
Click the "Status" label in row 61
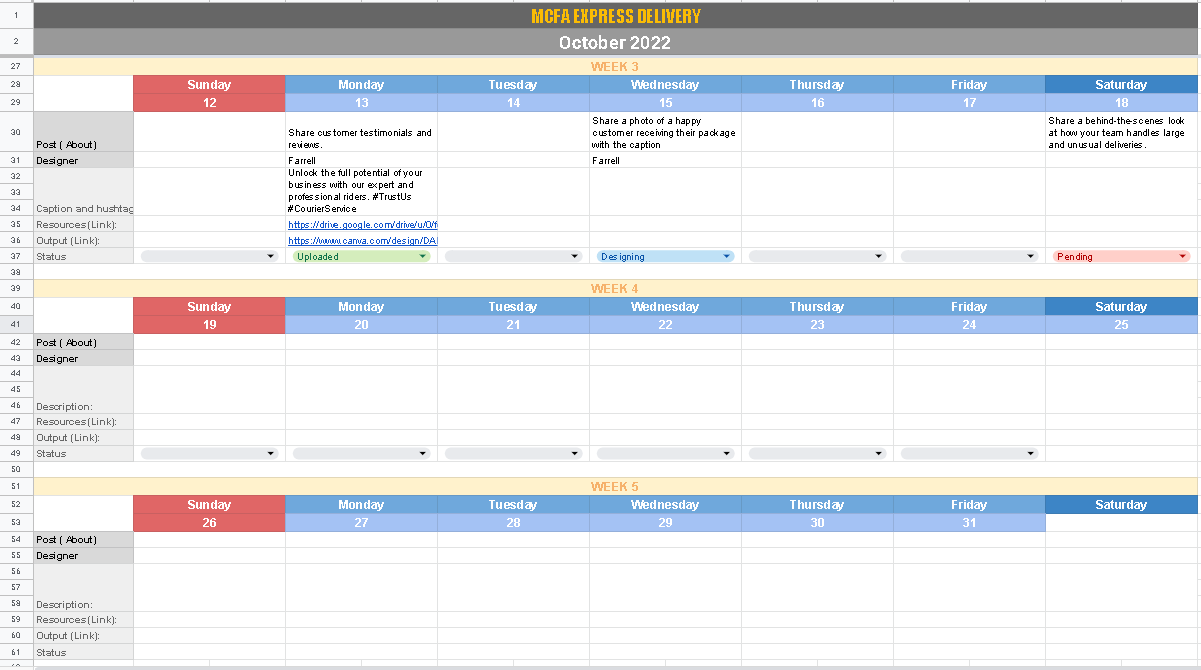coord(84,652)
